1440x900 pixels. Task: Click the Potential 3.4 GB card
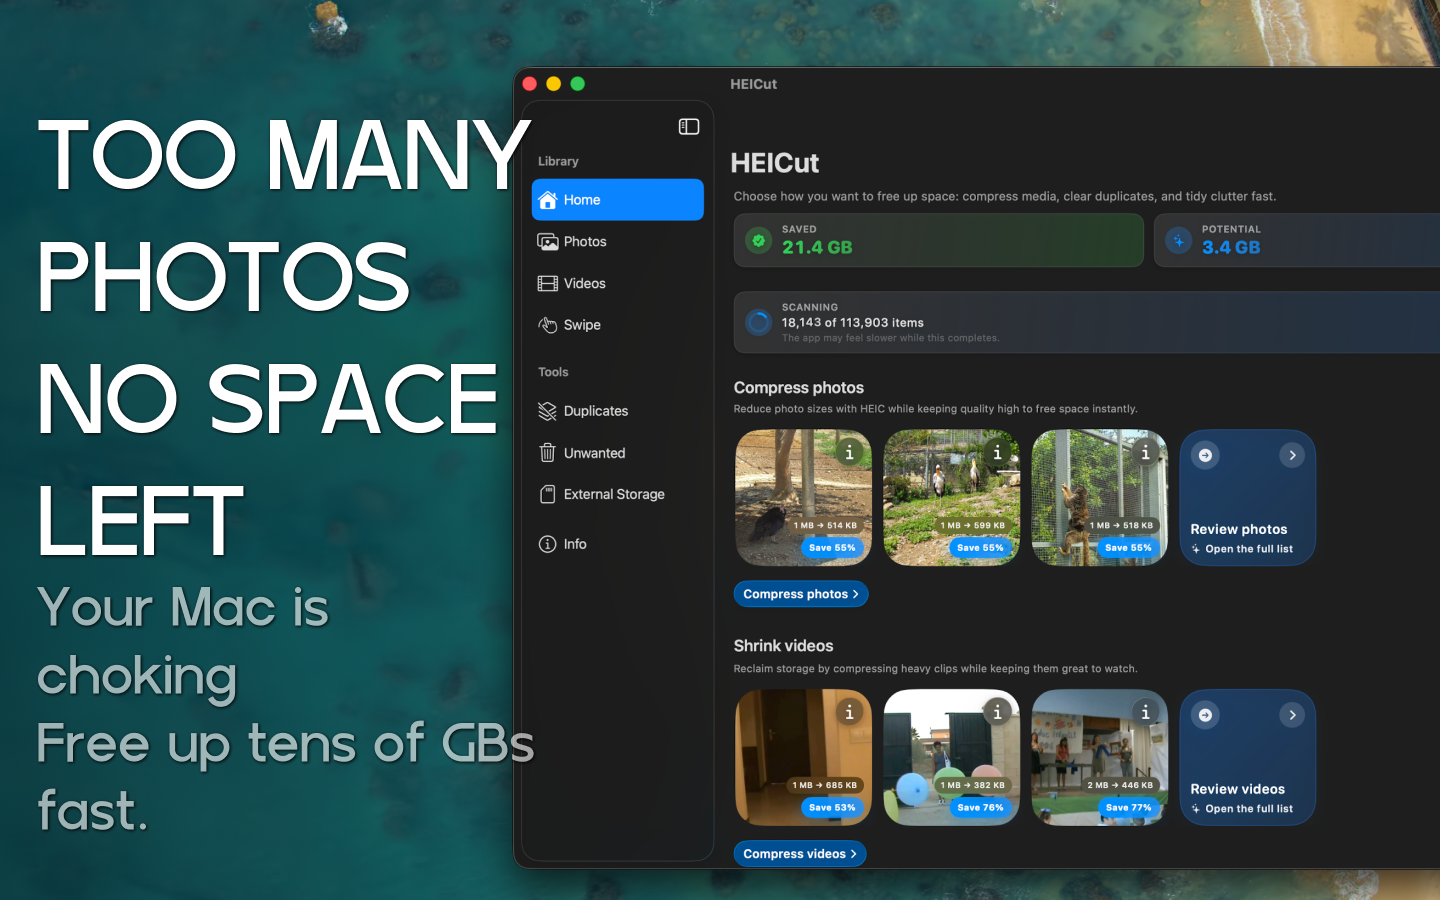(1297, 240)
